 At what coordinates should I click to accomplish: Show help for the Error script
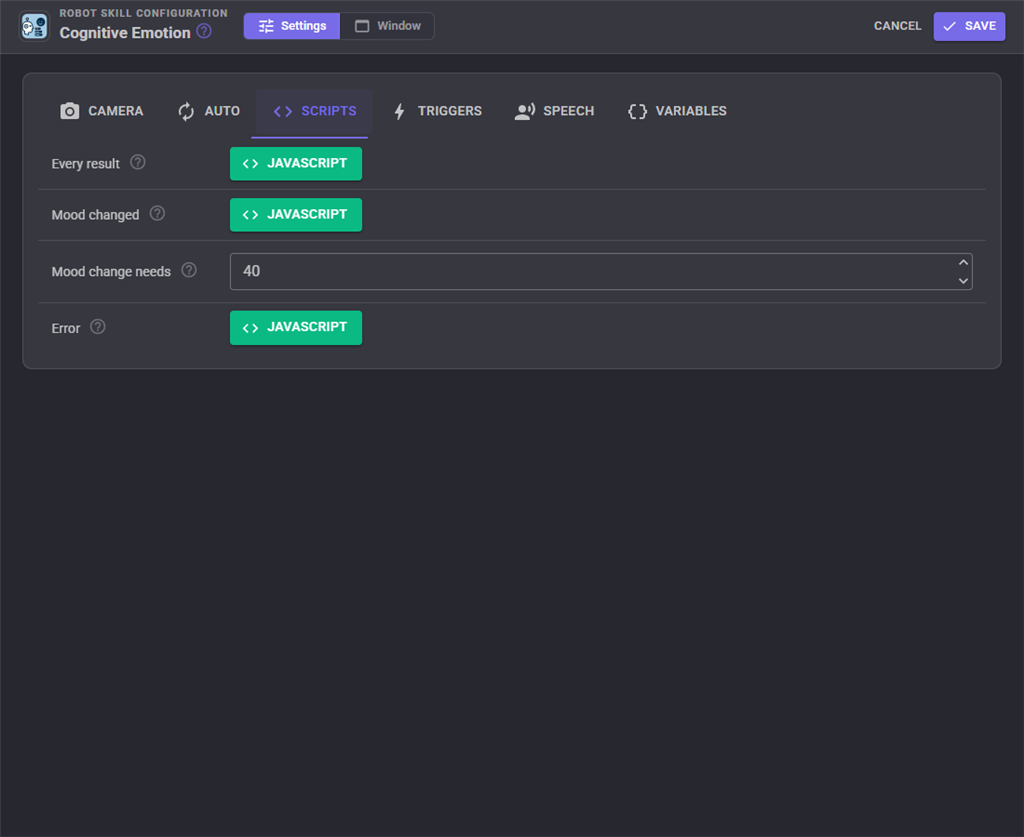[x=97, y=327]
